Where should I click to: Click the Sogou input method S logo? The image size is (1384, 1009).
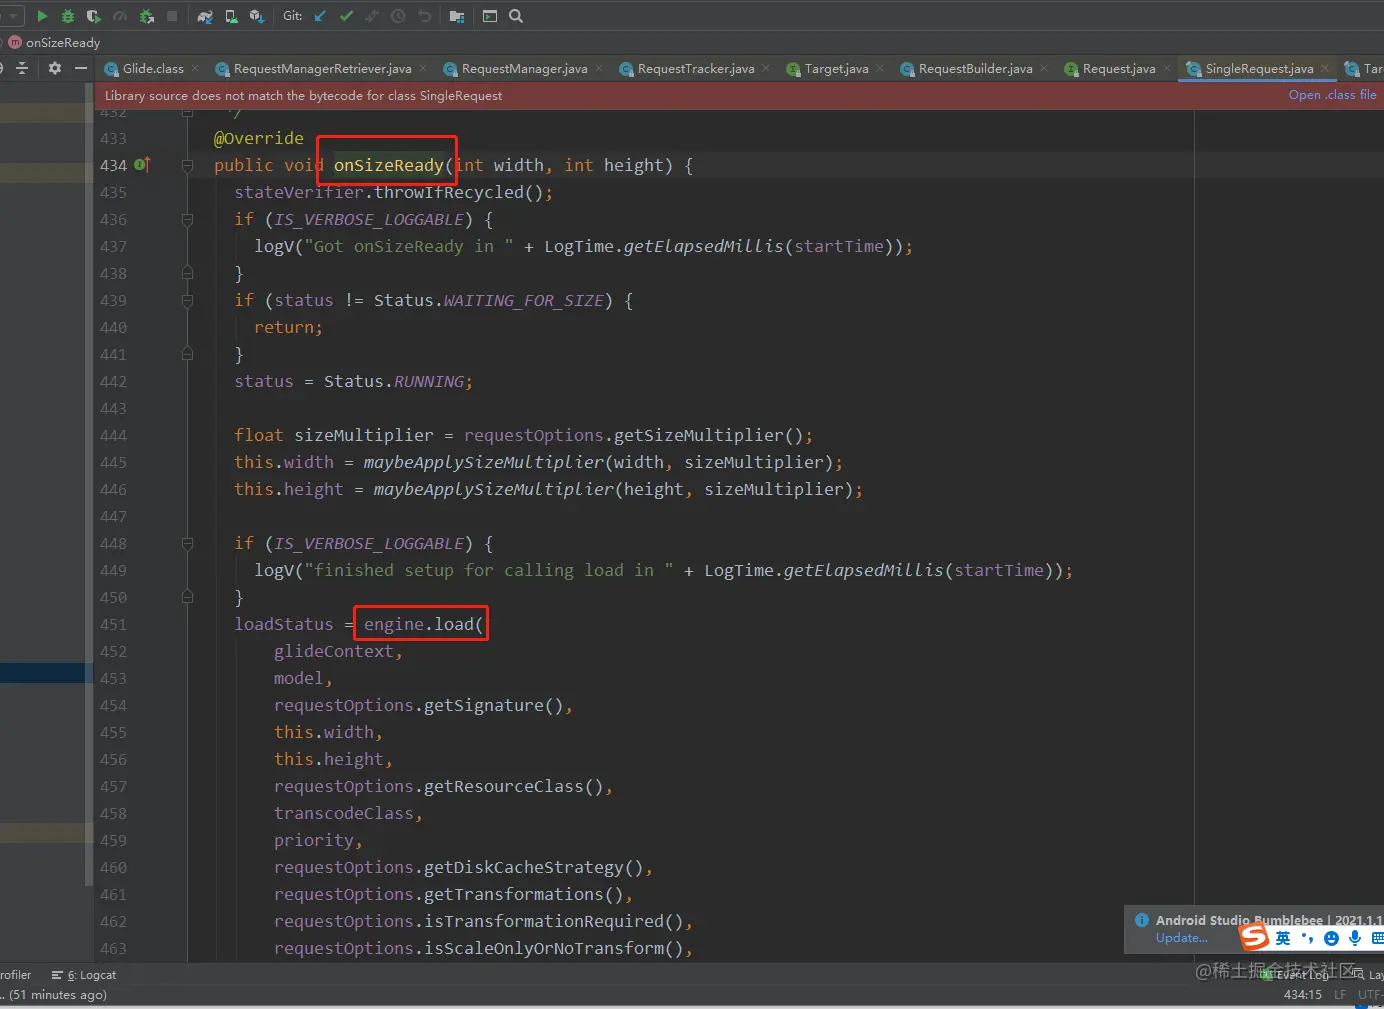(1254, 937)
